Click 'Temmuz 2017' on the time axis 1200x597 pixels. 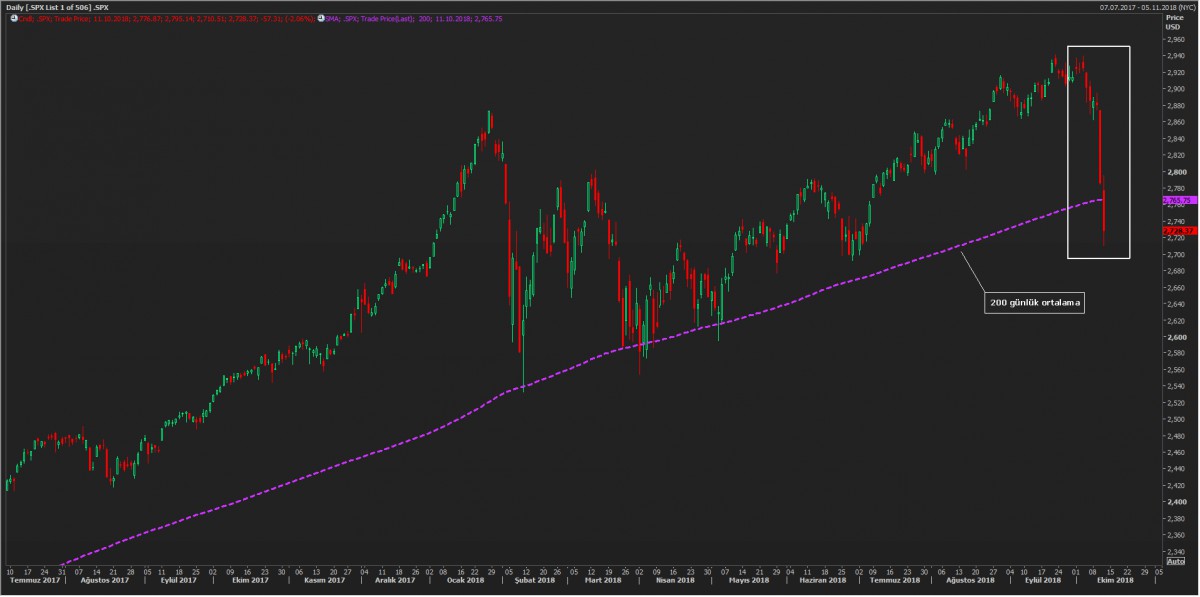point(33,580)
